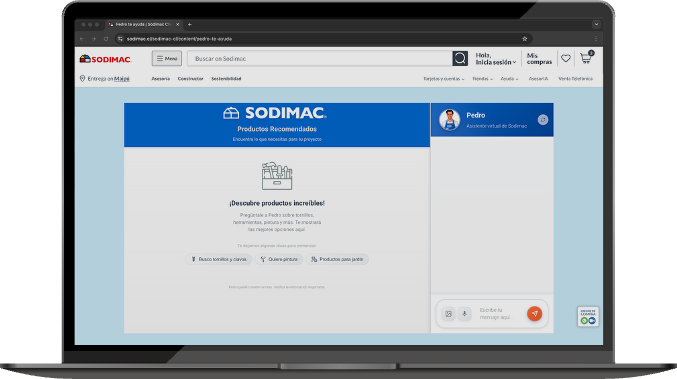Expand the Tiendas dropdown
Image resolution: width=677 pixels, height=379 pixels.
pyautogui.click(x=482, y=79)
